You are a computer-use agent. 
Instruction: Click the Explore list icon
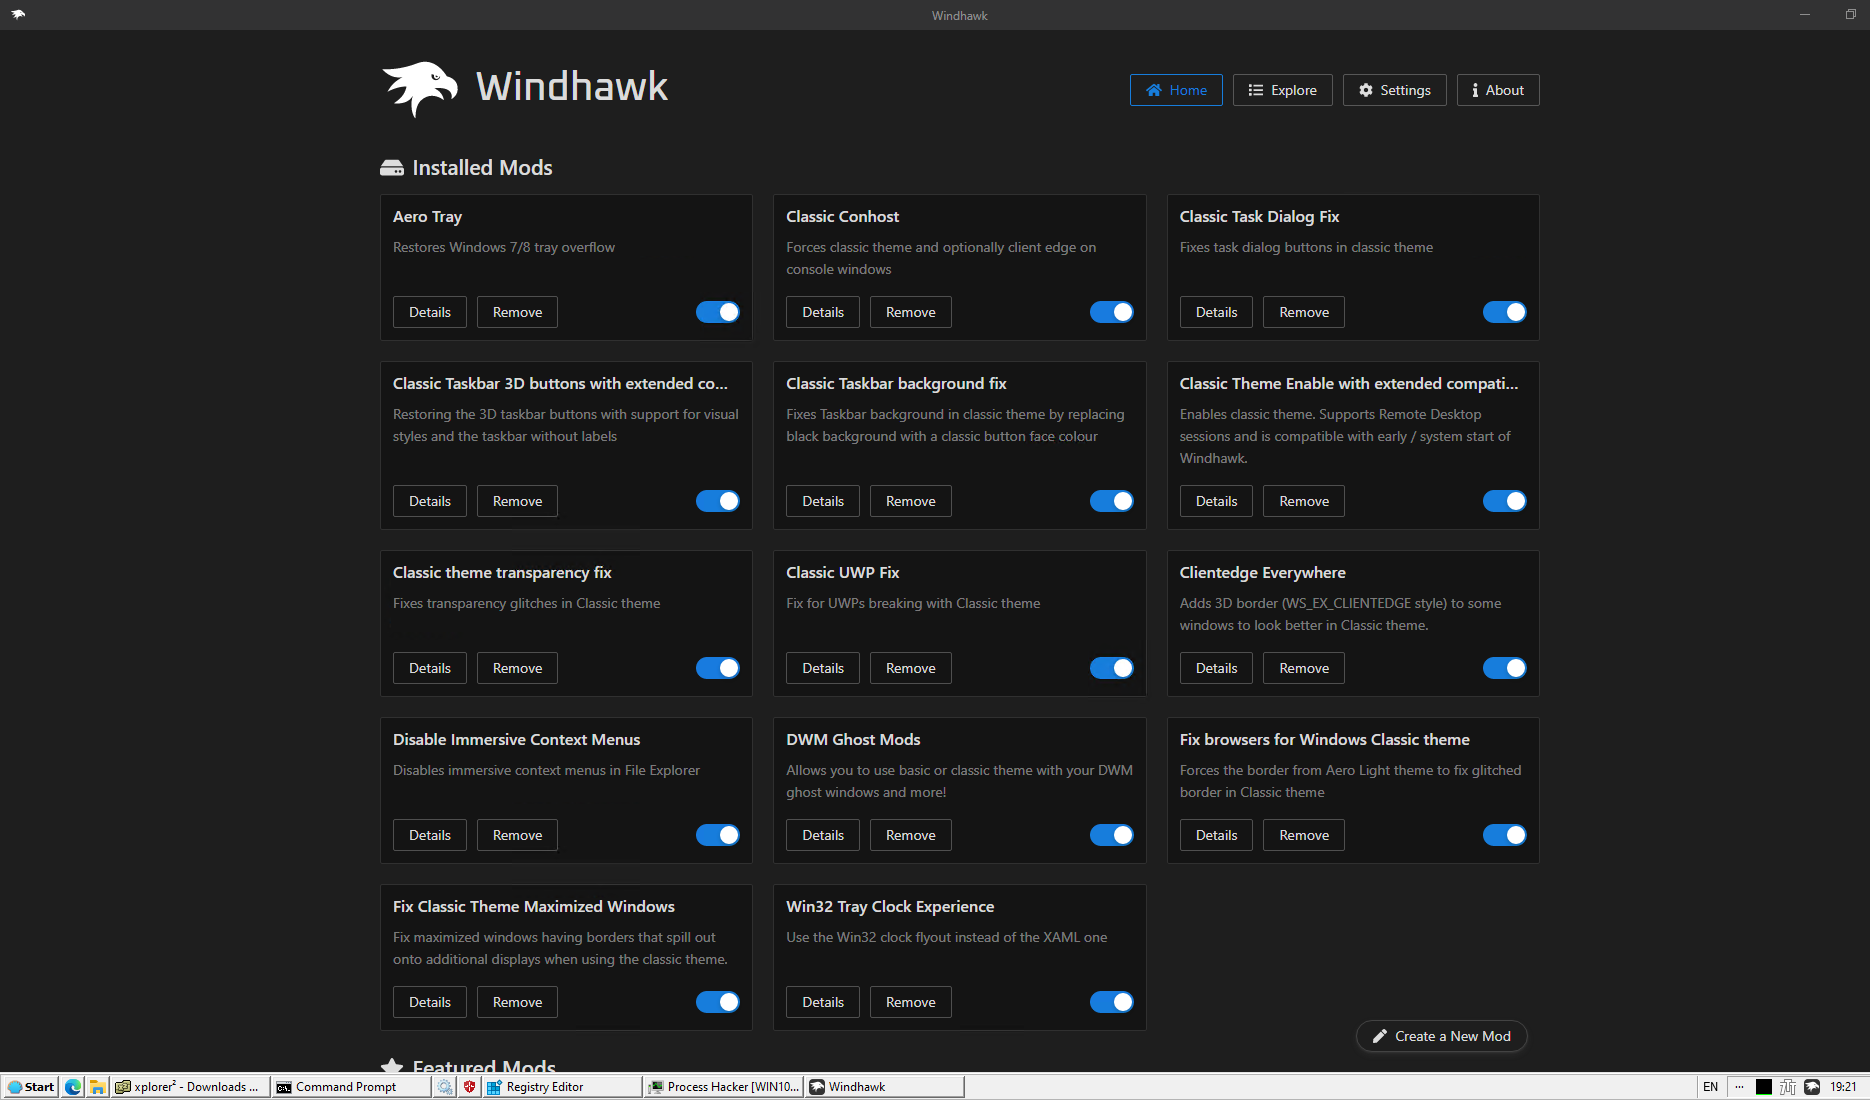tap(1255, 90)
